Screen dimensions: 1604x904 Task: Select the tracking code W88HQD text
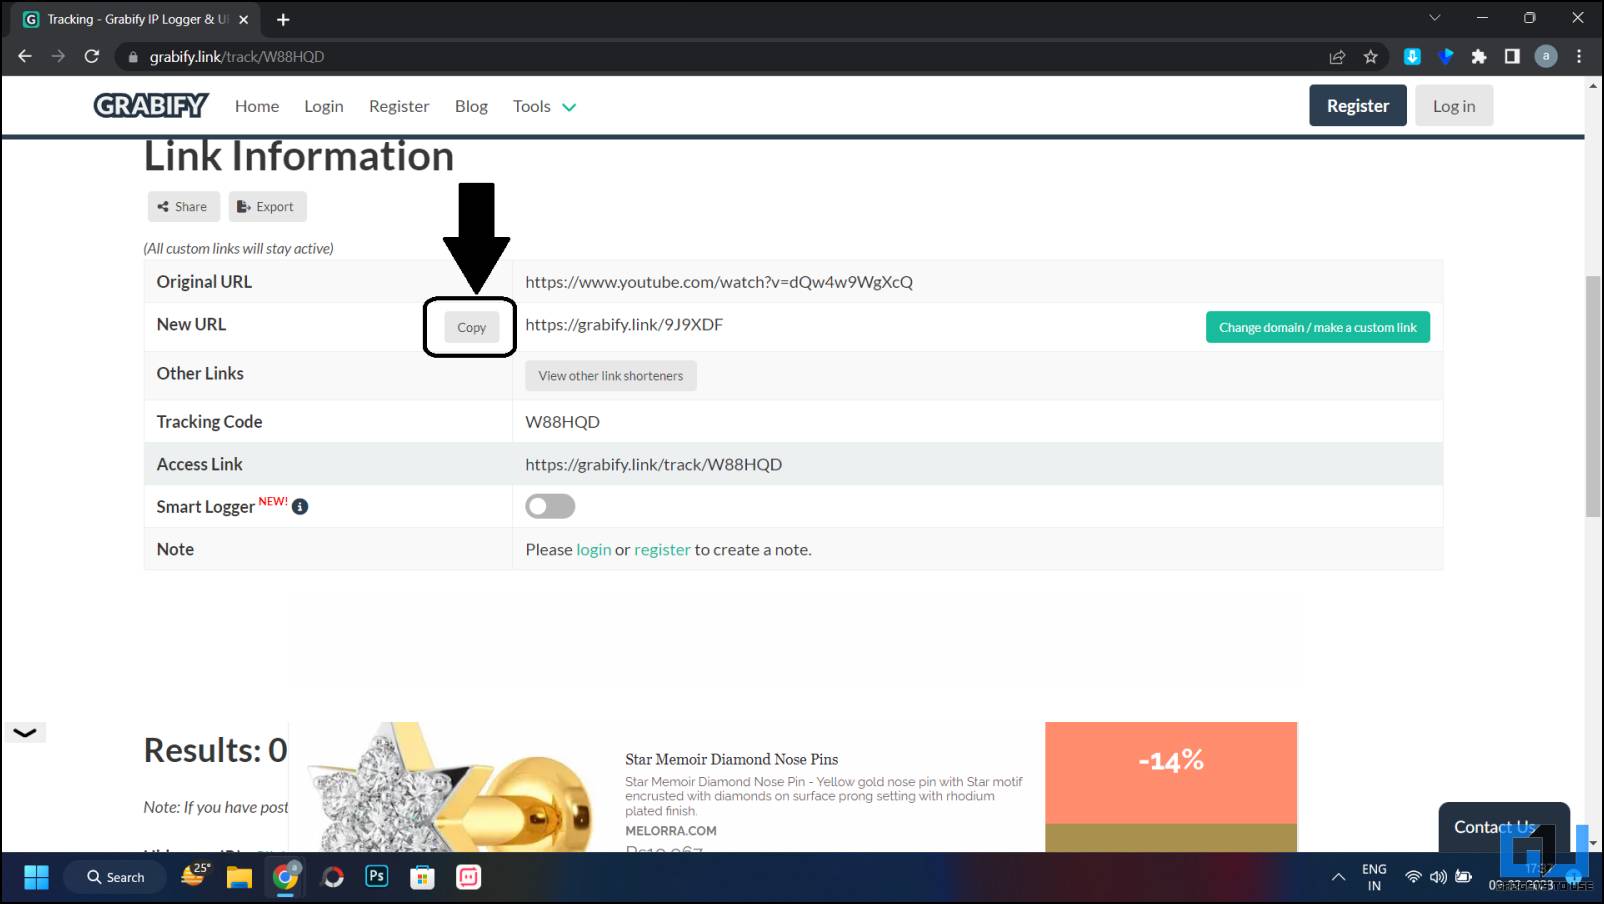point(563,422)
